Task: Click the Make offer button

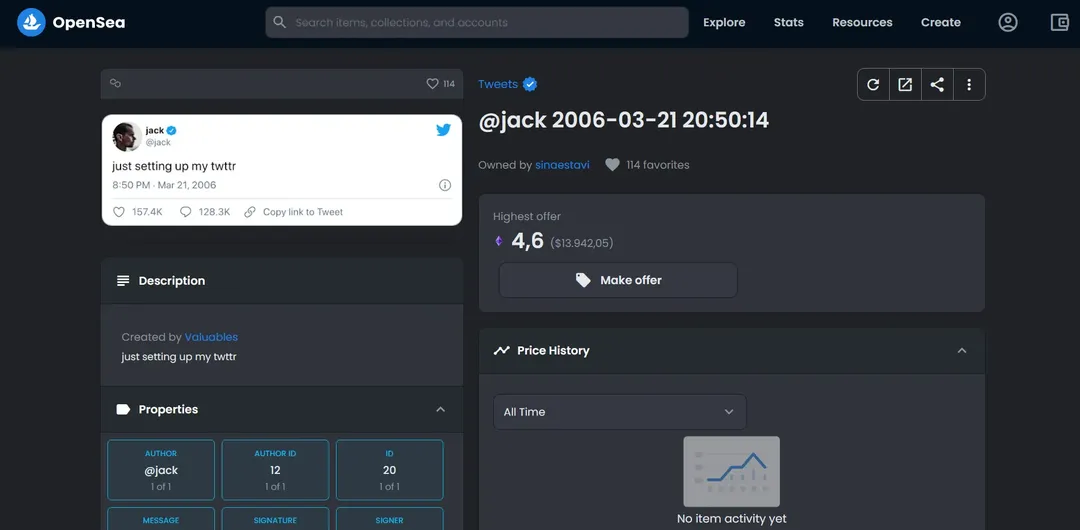Action: coord(618,281)
